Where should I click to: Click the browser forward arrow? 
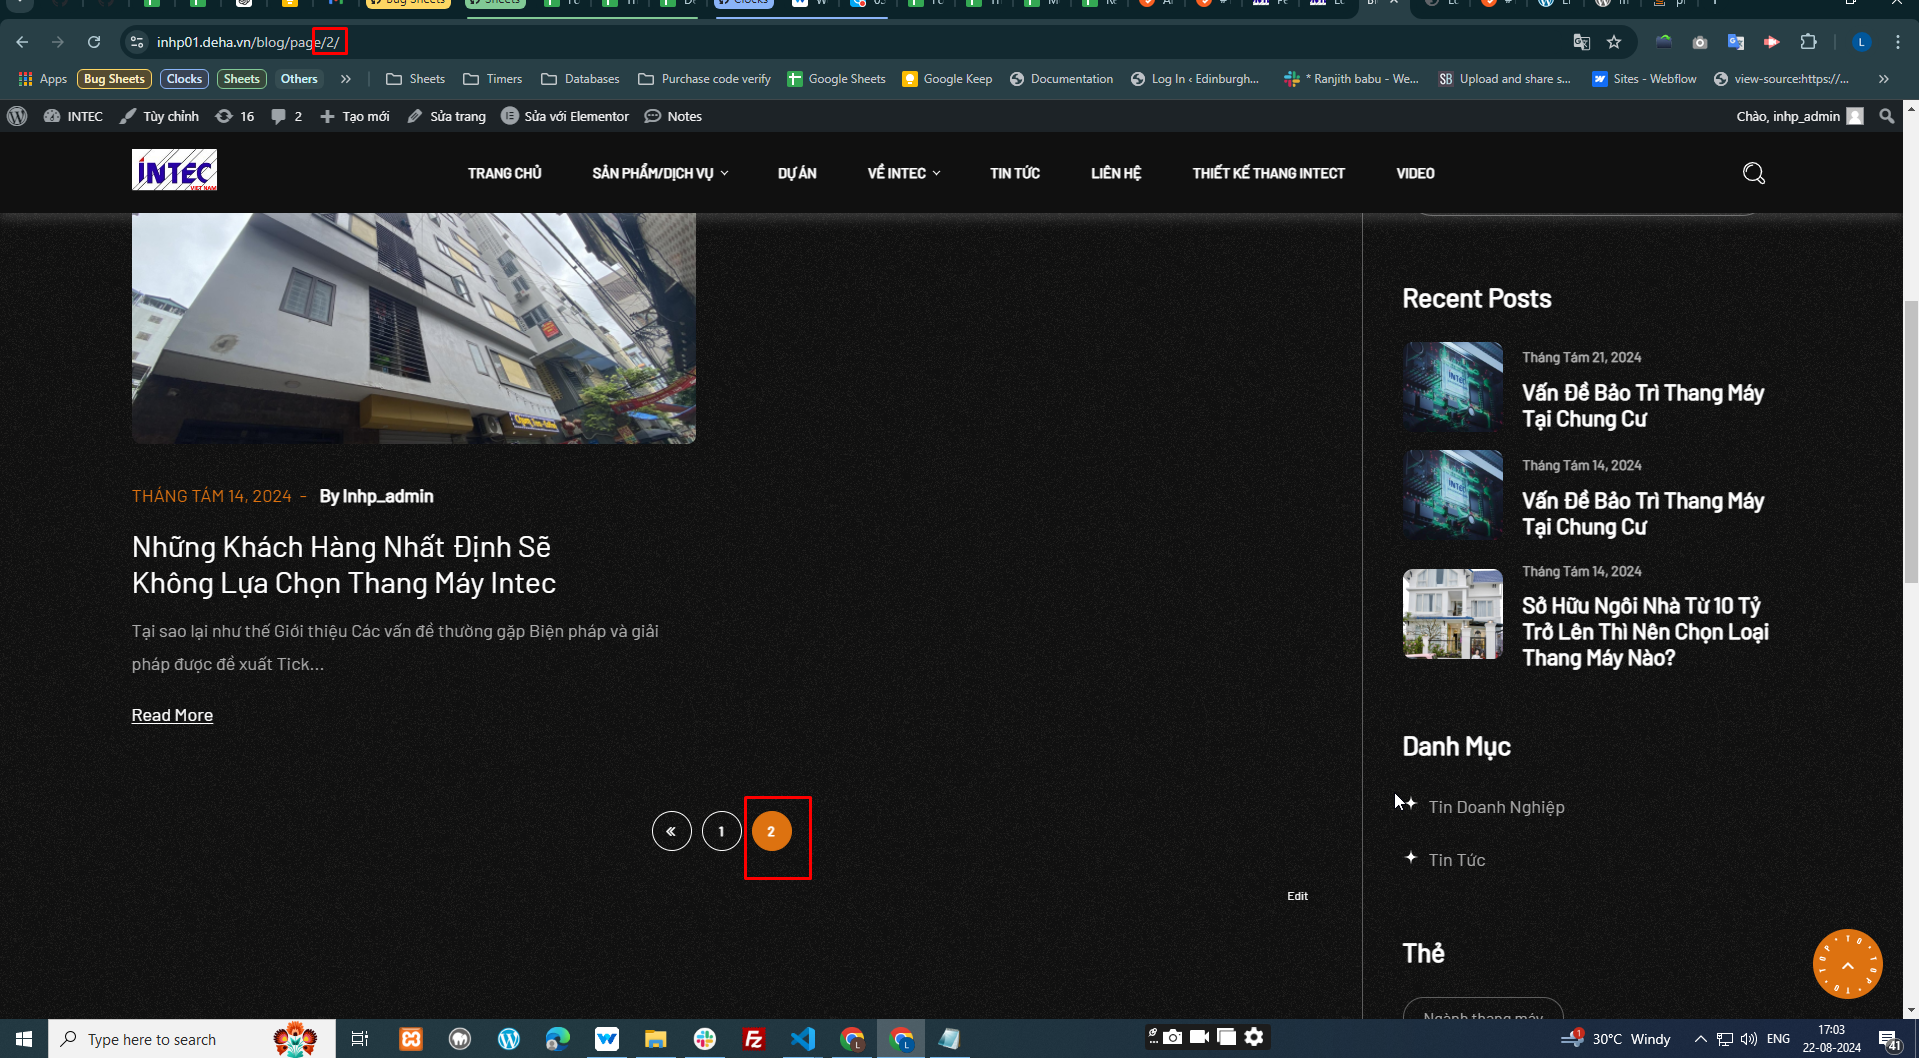[58, 42]
